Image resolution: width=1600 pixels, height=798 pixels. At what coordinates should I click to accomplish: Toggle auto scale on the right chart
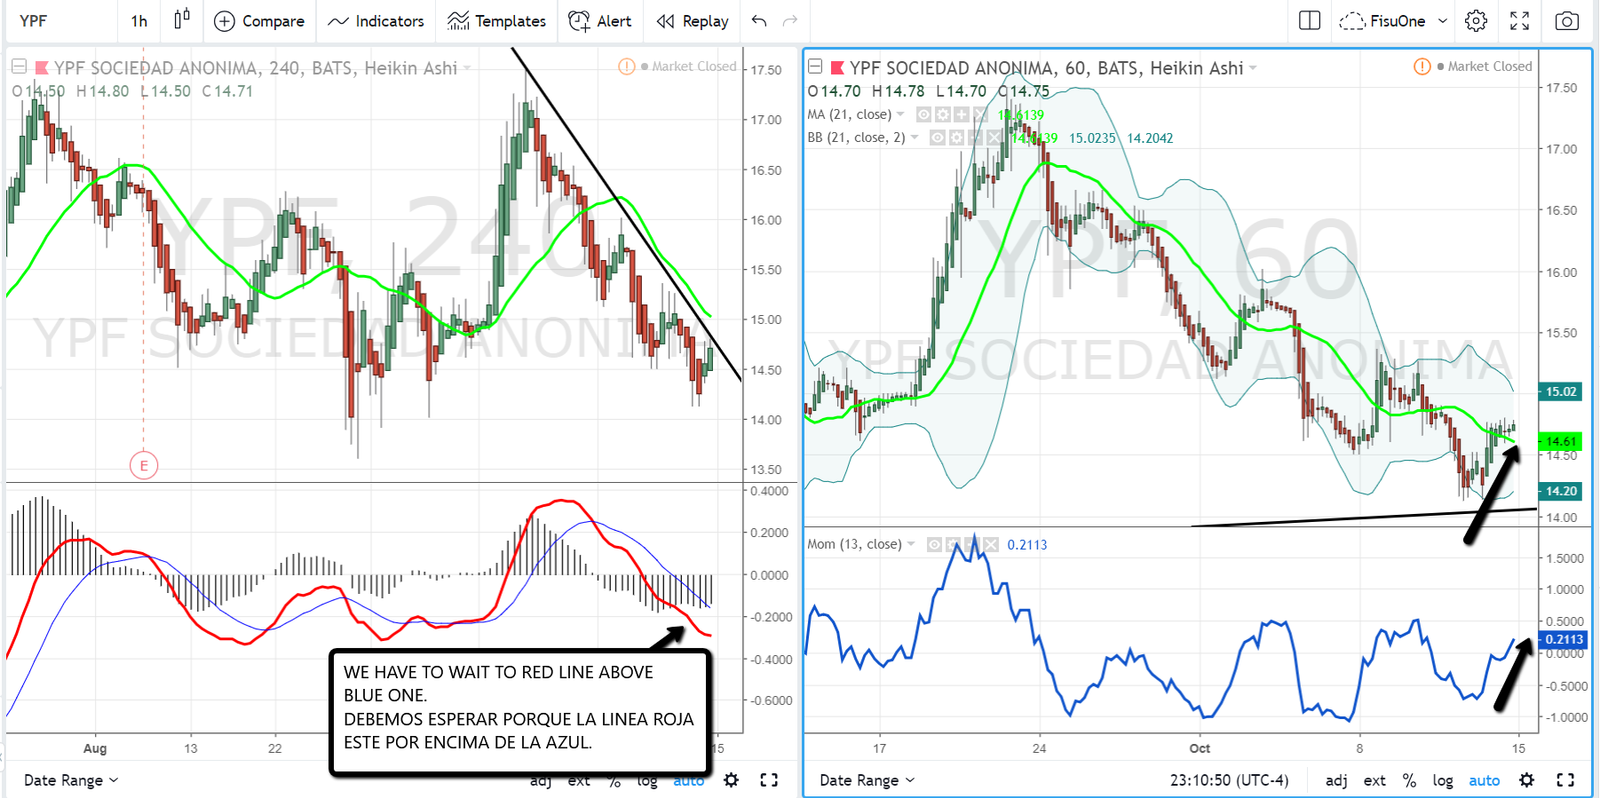[x=1484, y=780]
